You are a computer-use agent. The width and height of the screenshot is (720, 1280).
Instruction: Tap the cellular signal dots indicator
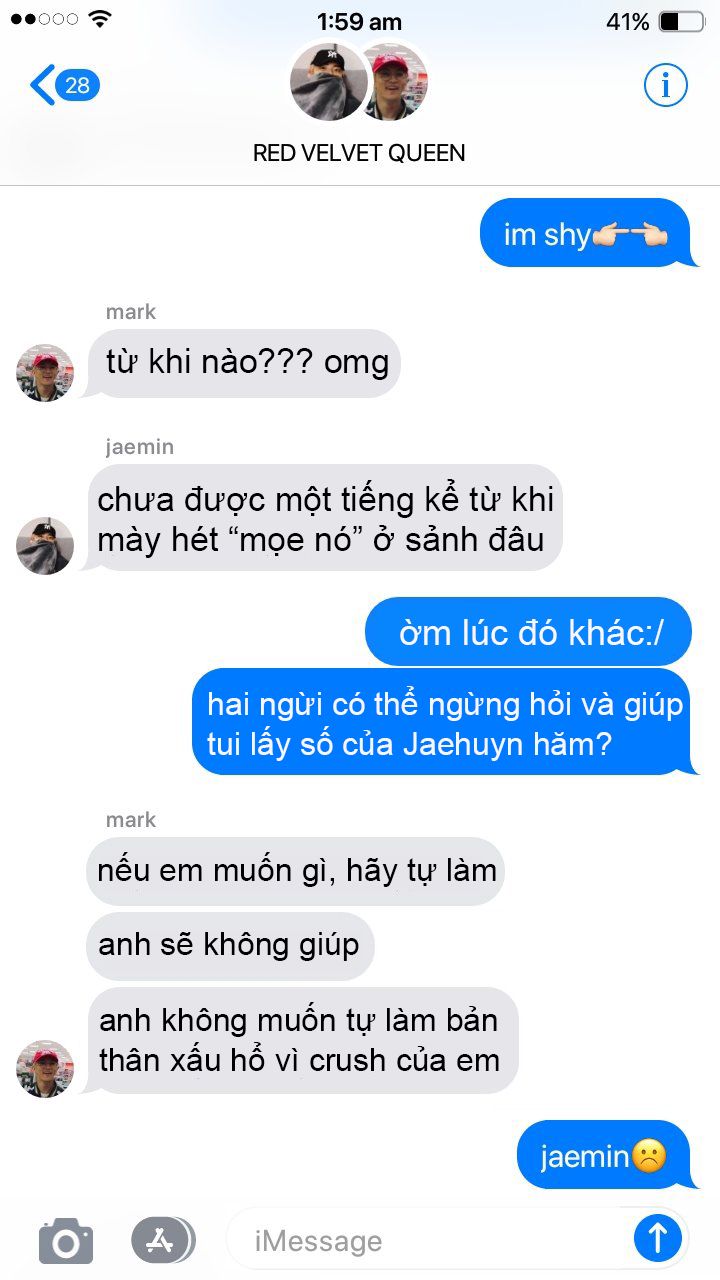[x=44, y=20]
